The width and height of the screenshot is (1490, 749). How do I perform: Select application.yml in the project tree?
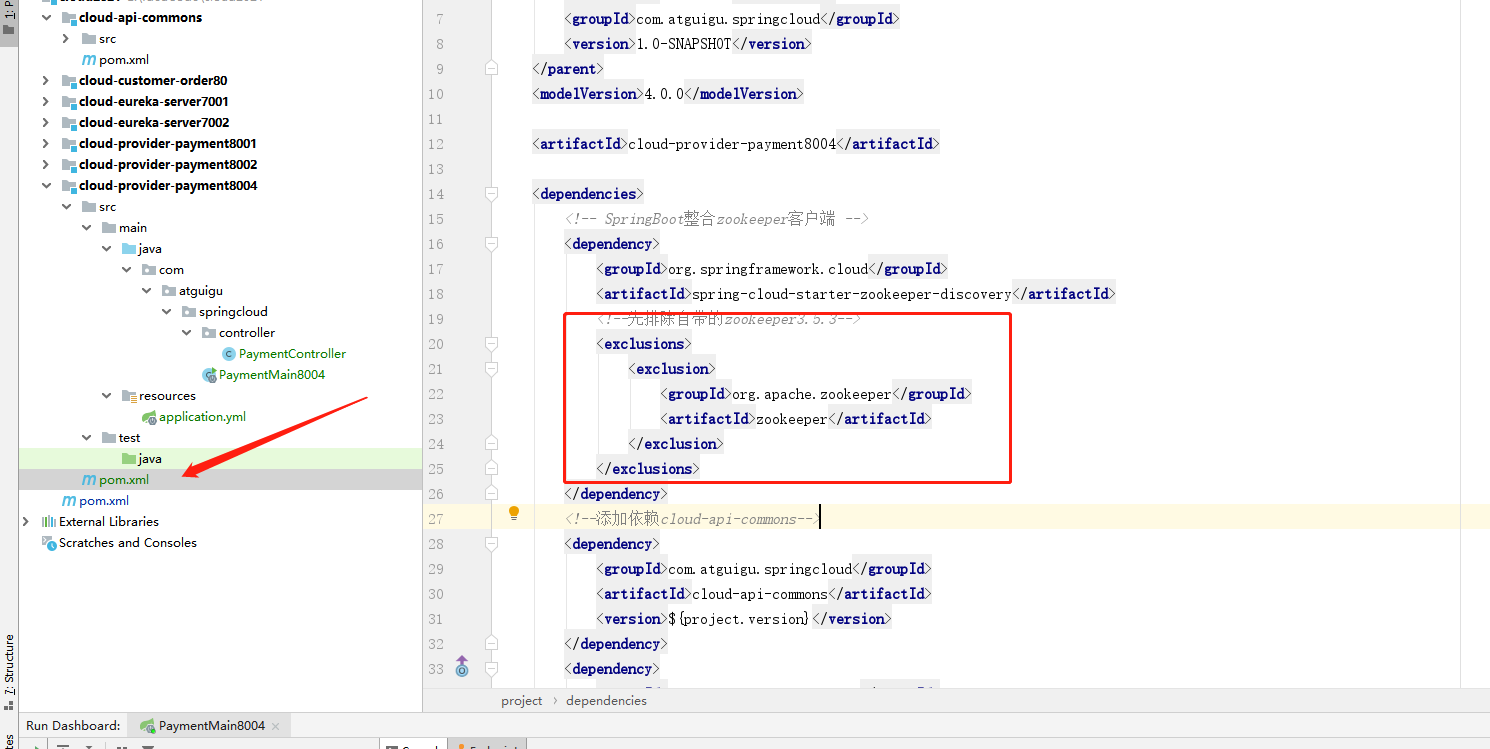(202, 417)
